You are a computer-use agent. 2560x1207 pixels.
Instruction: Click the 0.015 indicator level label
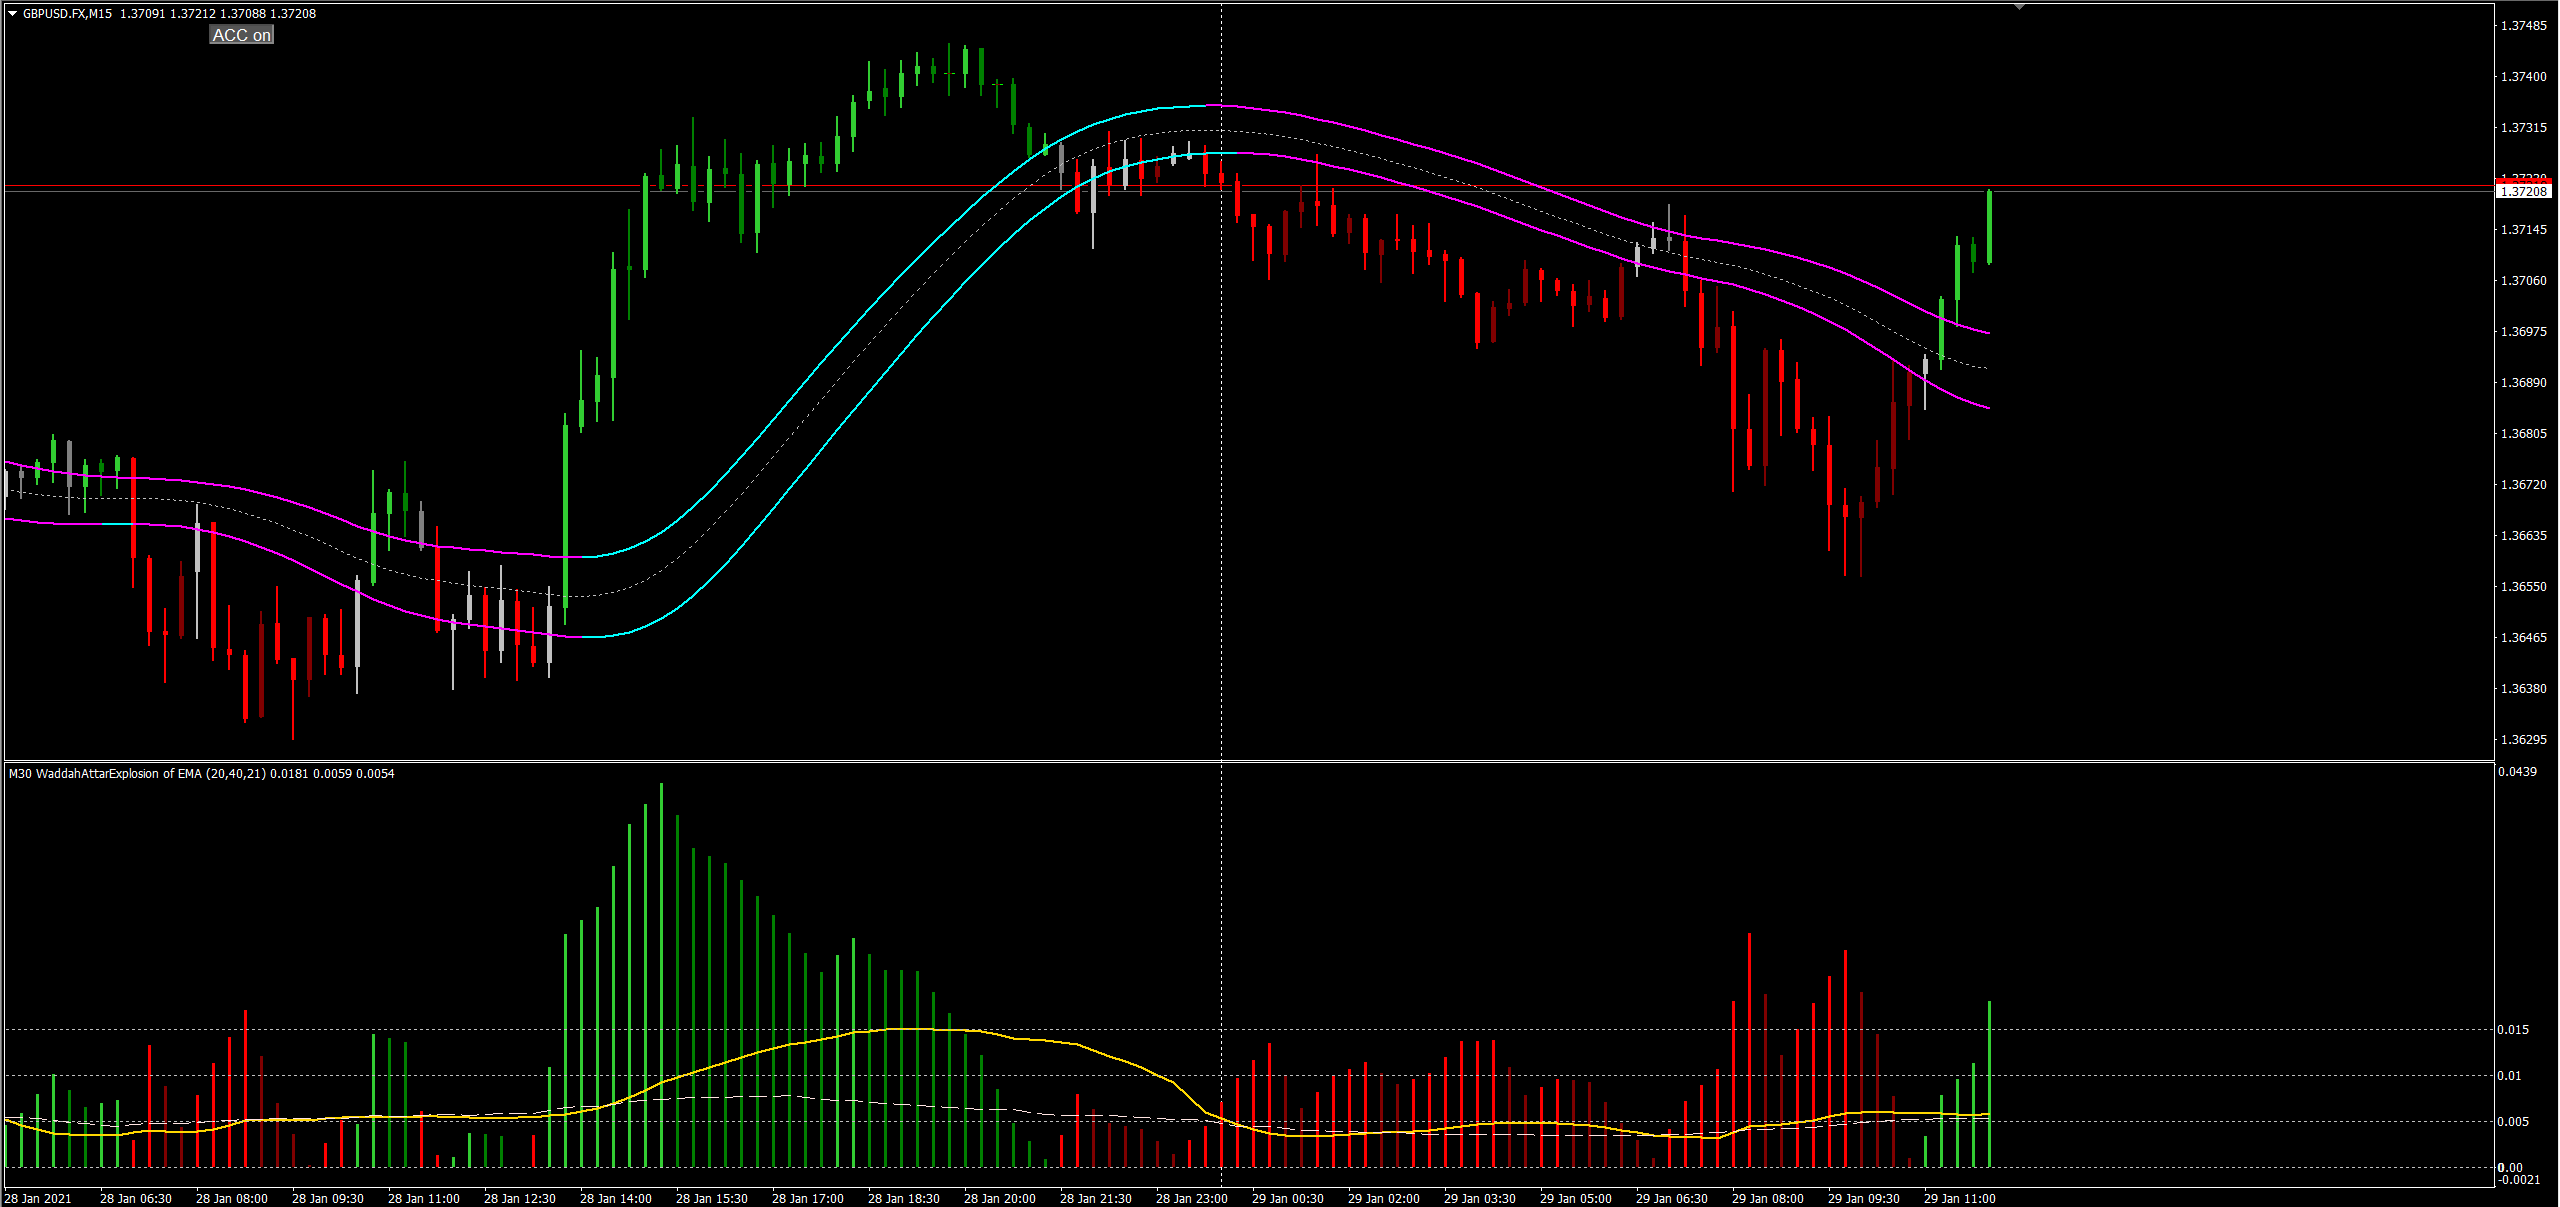point(2513,1030)
